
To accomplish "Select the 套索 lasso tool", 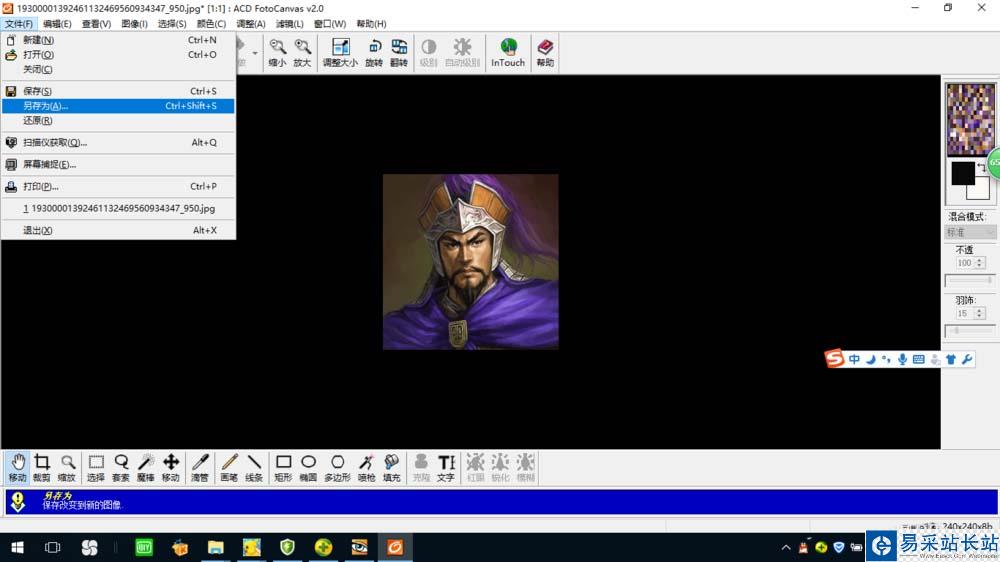I will pyautogui.click(x=121, y=467).
